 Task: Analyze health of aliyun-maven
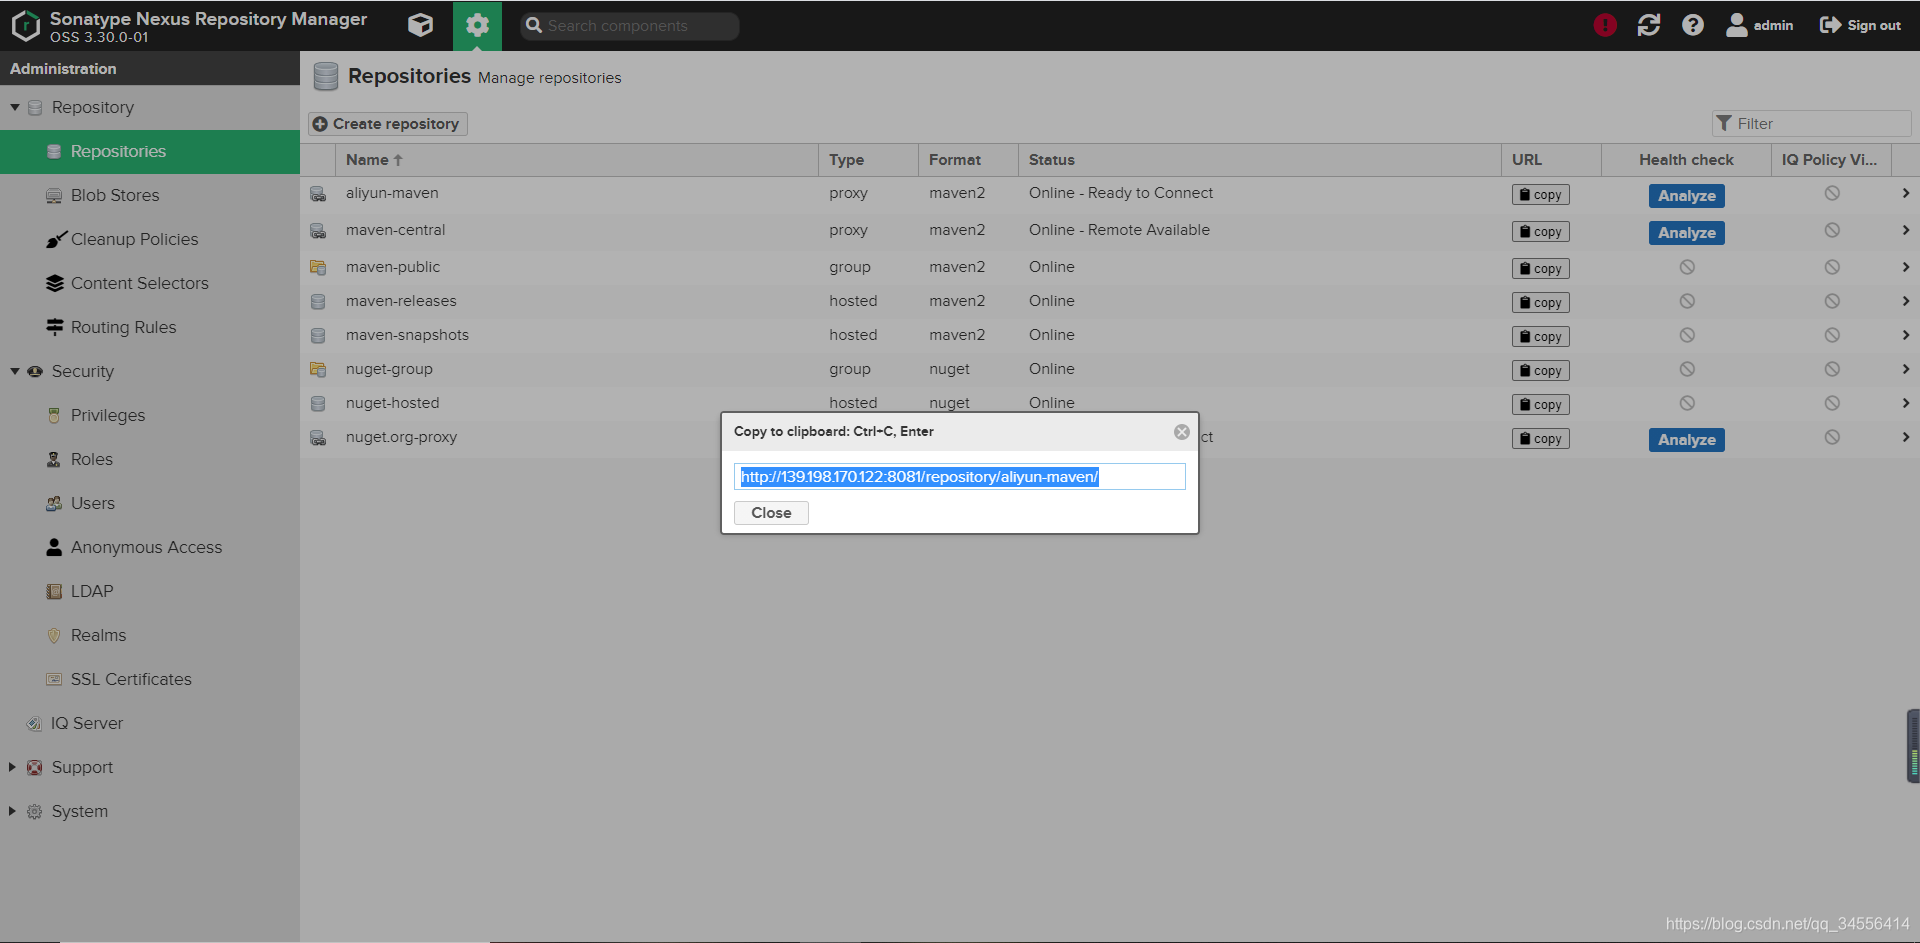coord(1686,196)
